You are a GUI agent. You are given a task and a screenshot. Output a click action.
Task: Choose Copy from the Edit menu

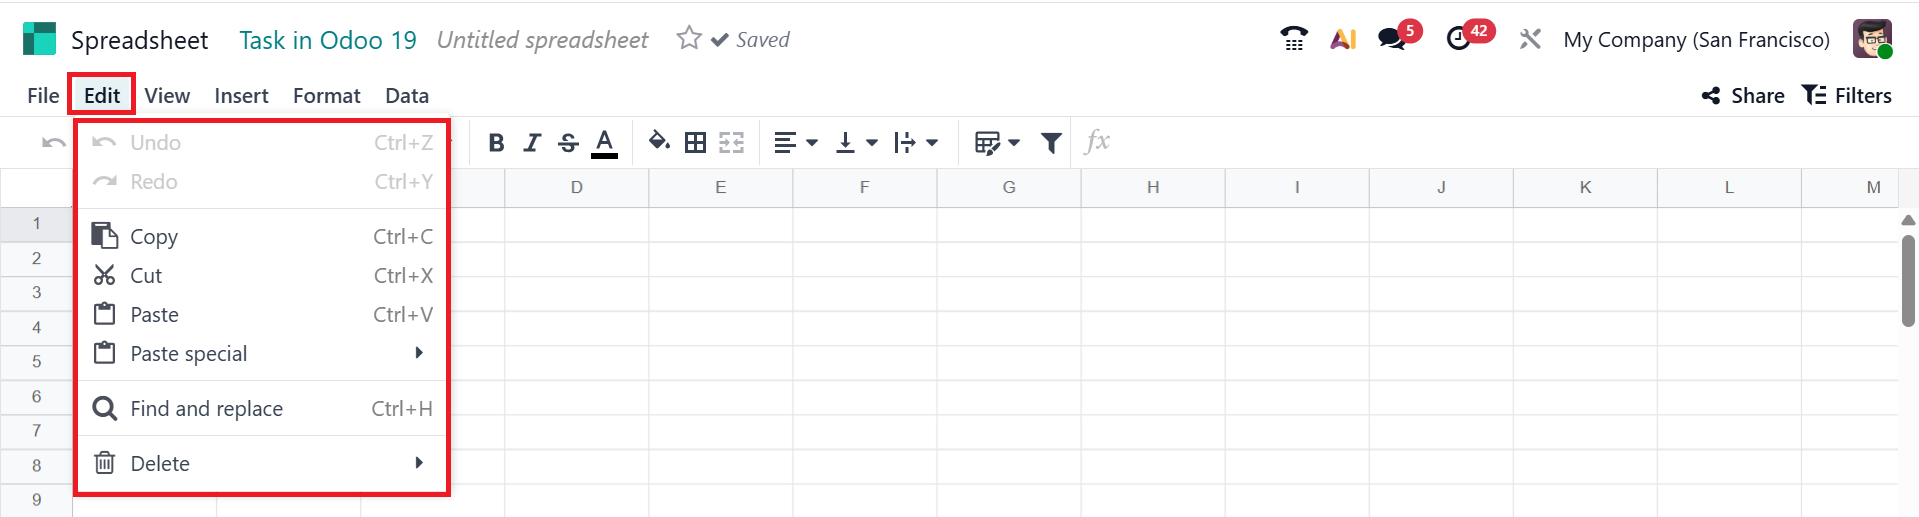[x=154, y=237]
